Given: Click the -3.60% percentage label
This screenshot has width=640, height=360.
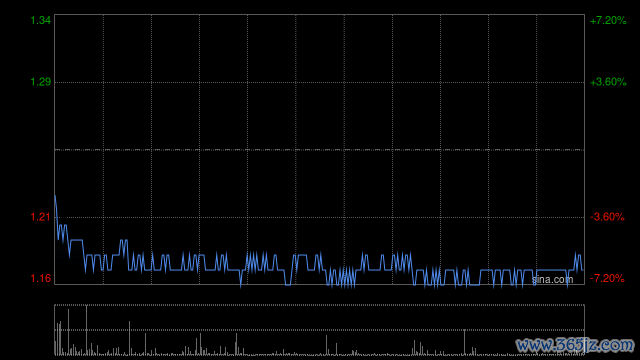Looking at the screenshot, I should pyautogui.click(x=607, y=217).
